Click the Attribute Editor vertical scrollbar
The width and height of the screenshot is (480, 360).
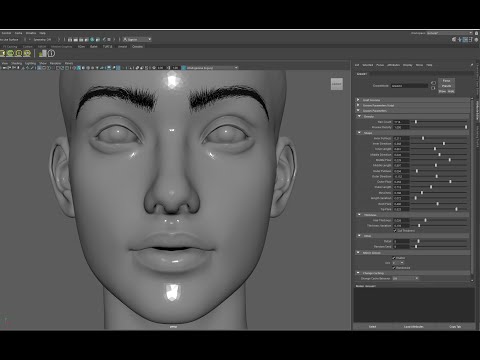pyautogui.click(x=472, y=187)
